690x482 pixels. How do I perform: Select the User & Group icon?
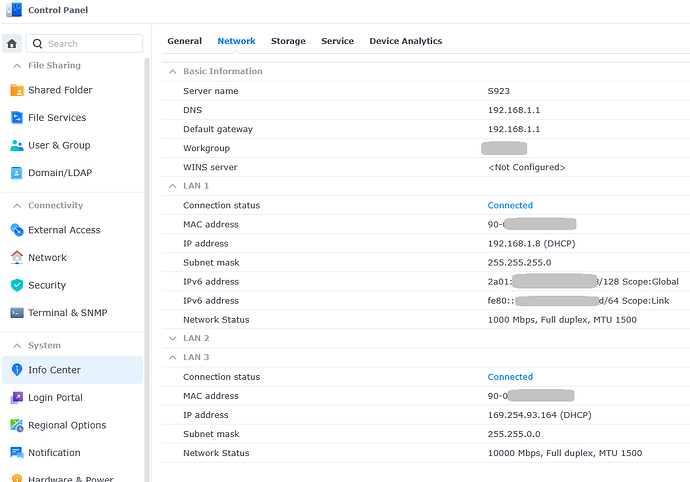pyautogui.click(x=17, y=145)
